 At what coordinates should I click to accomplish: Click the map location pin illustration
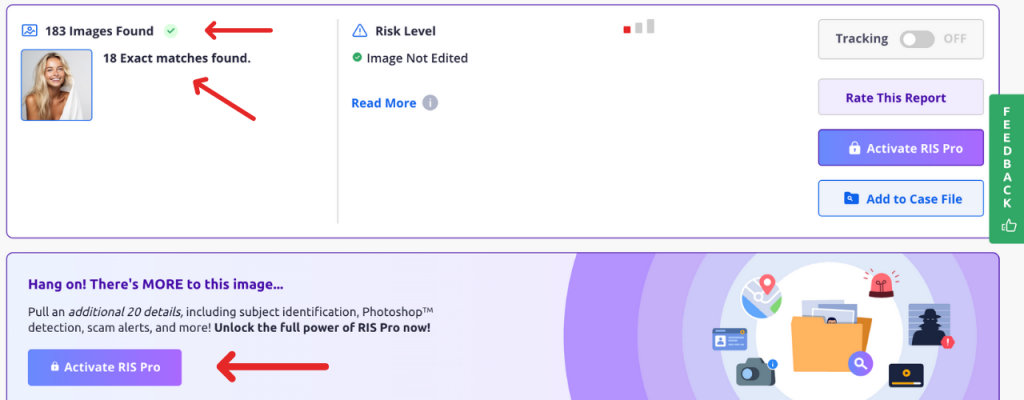tap(761, 296)
